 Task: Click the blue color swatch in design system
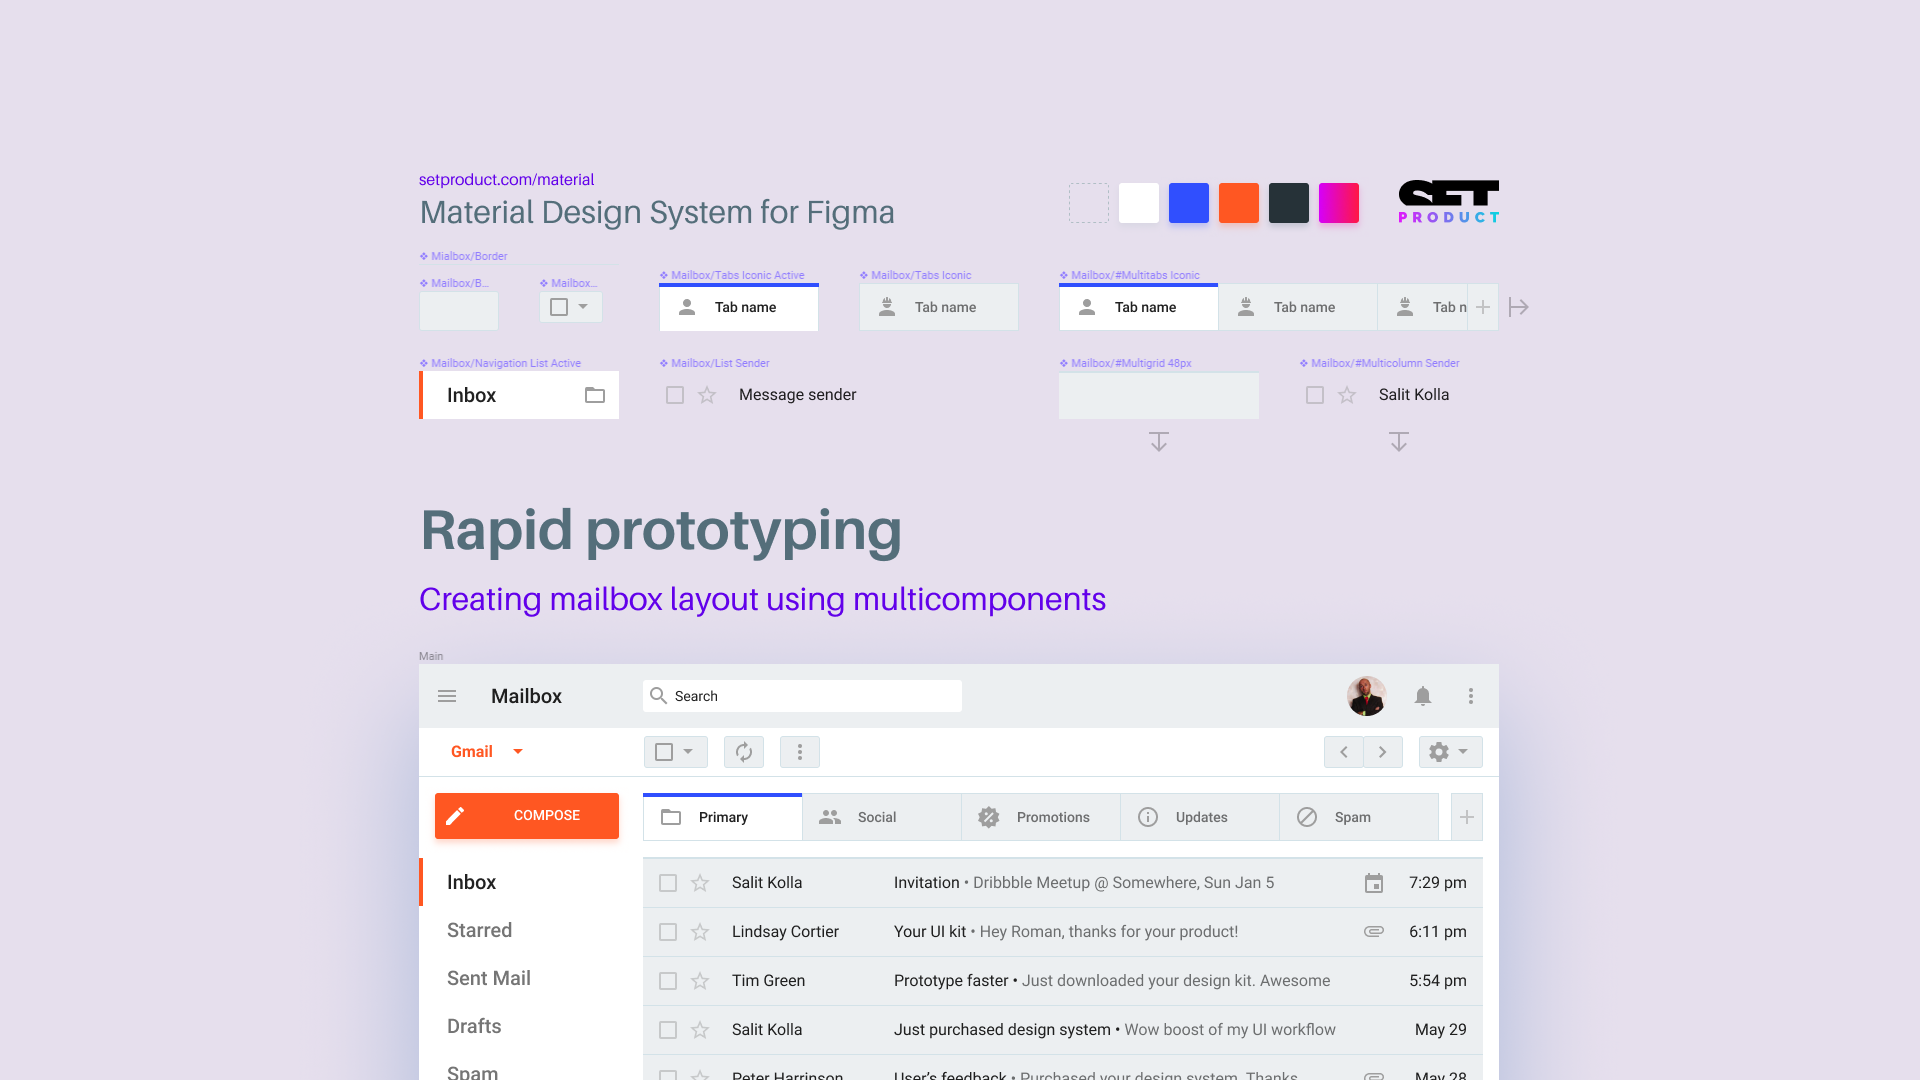pos(1187,203)
